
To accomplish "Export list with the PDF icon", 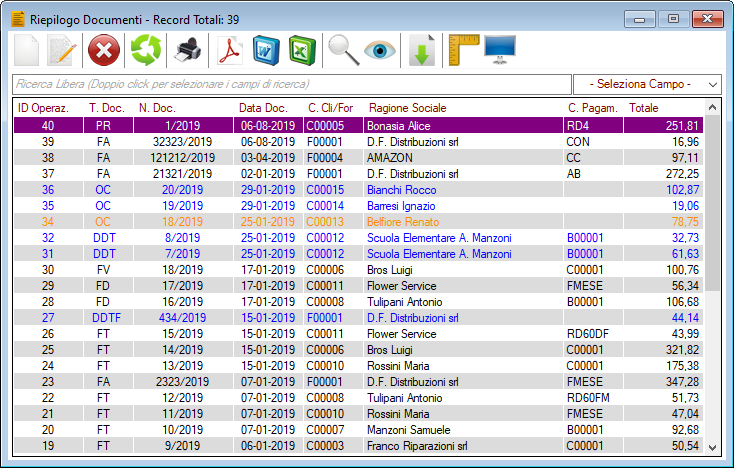I will (x=230, y=50).
